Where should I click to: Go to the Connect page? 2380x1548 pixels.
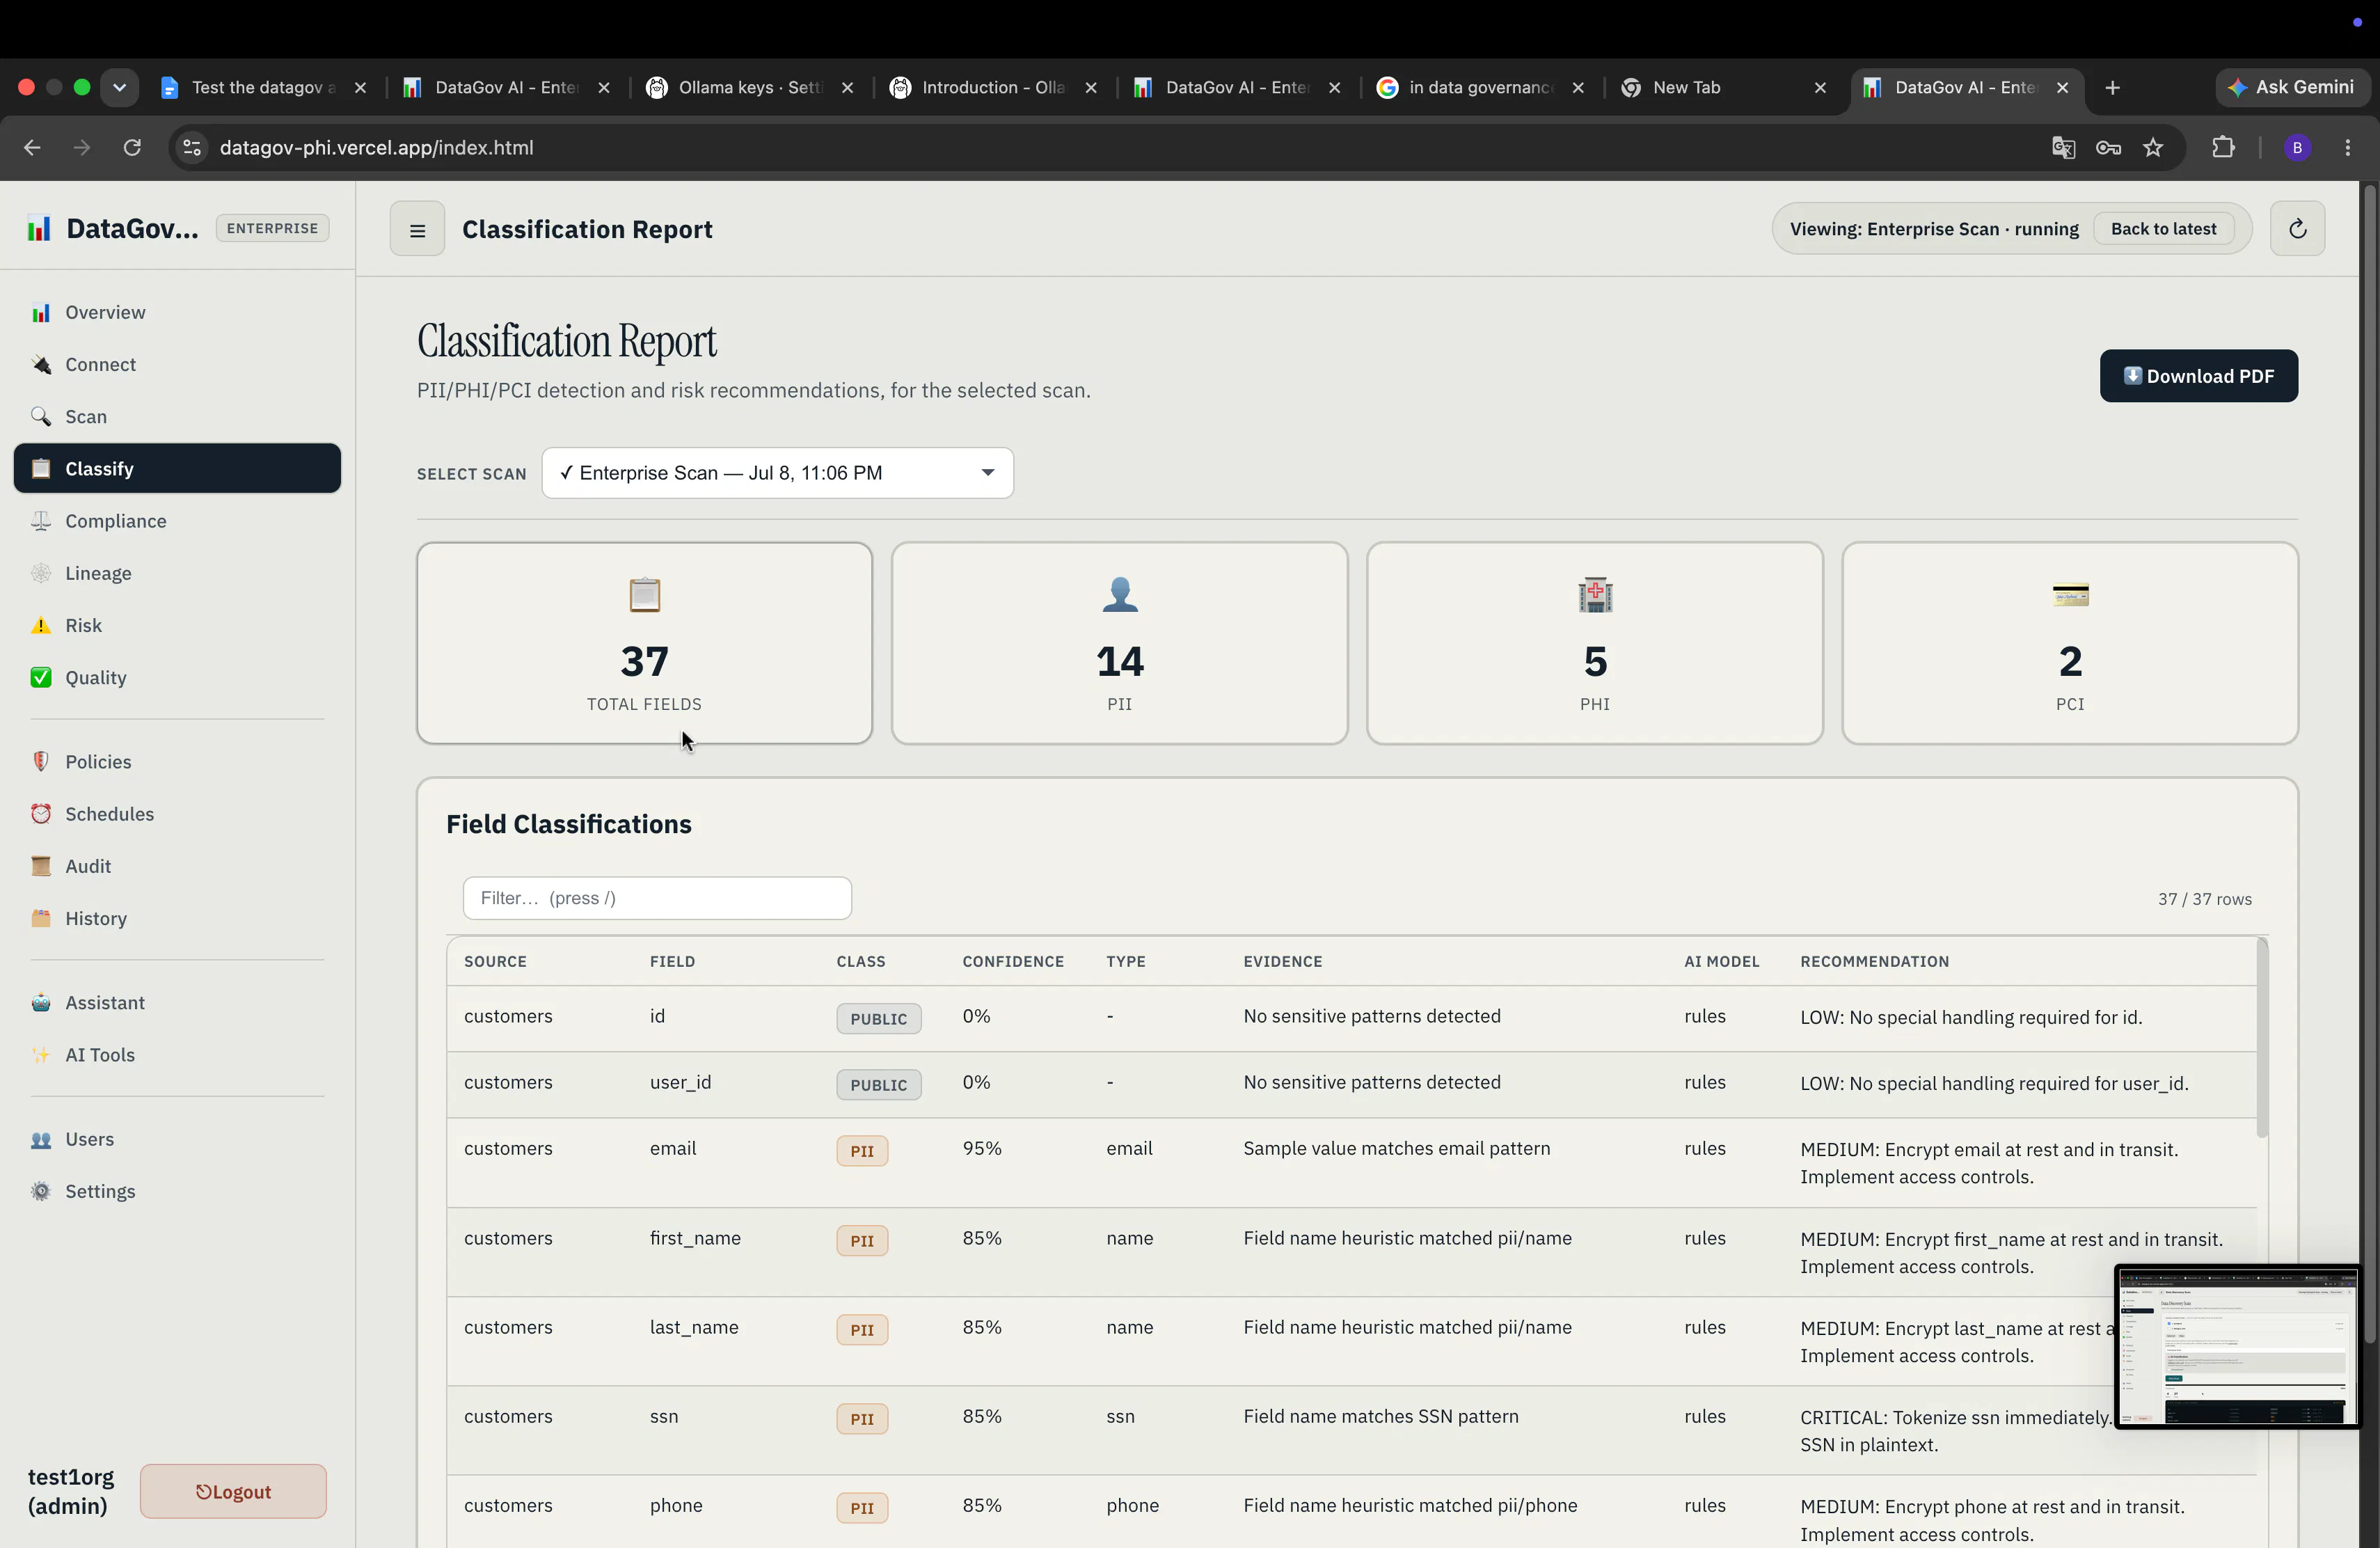(177, 364)
